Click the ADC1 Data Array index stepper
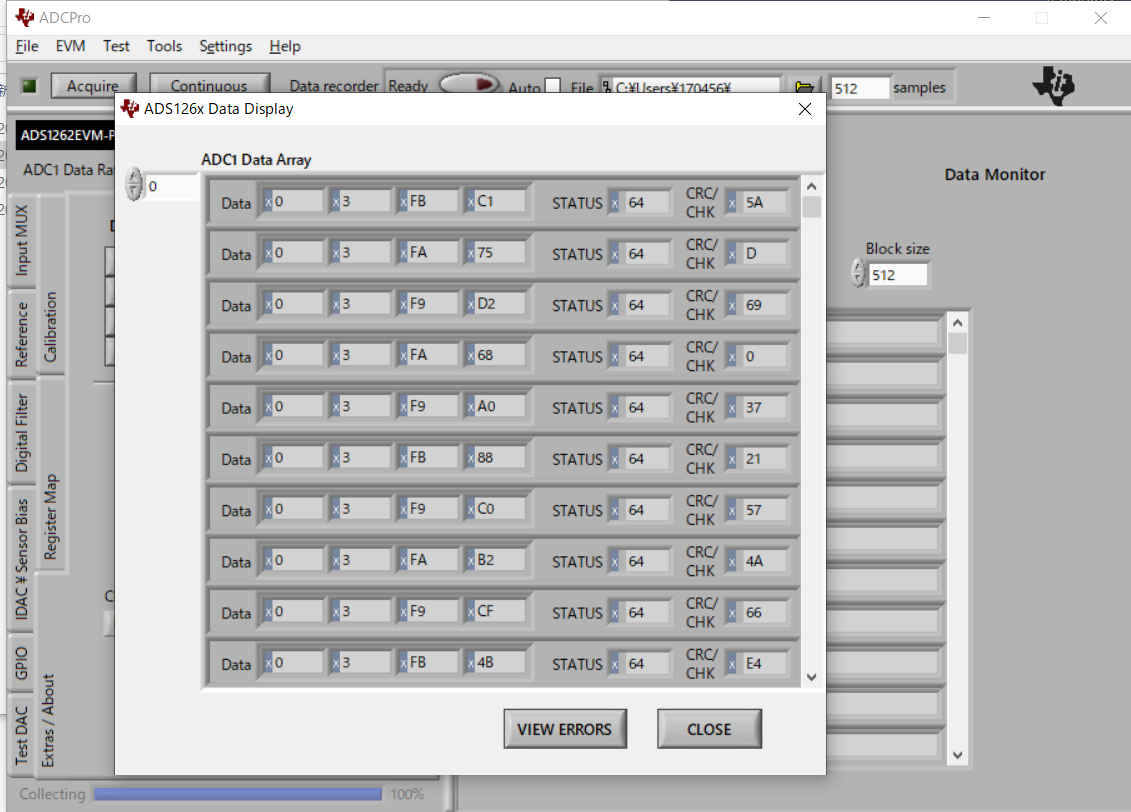Image resolution: width=1131 pixels, height=812 pixels. coord(134,184)
